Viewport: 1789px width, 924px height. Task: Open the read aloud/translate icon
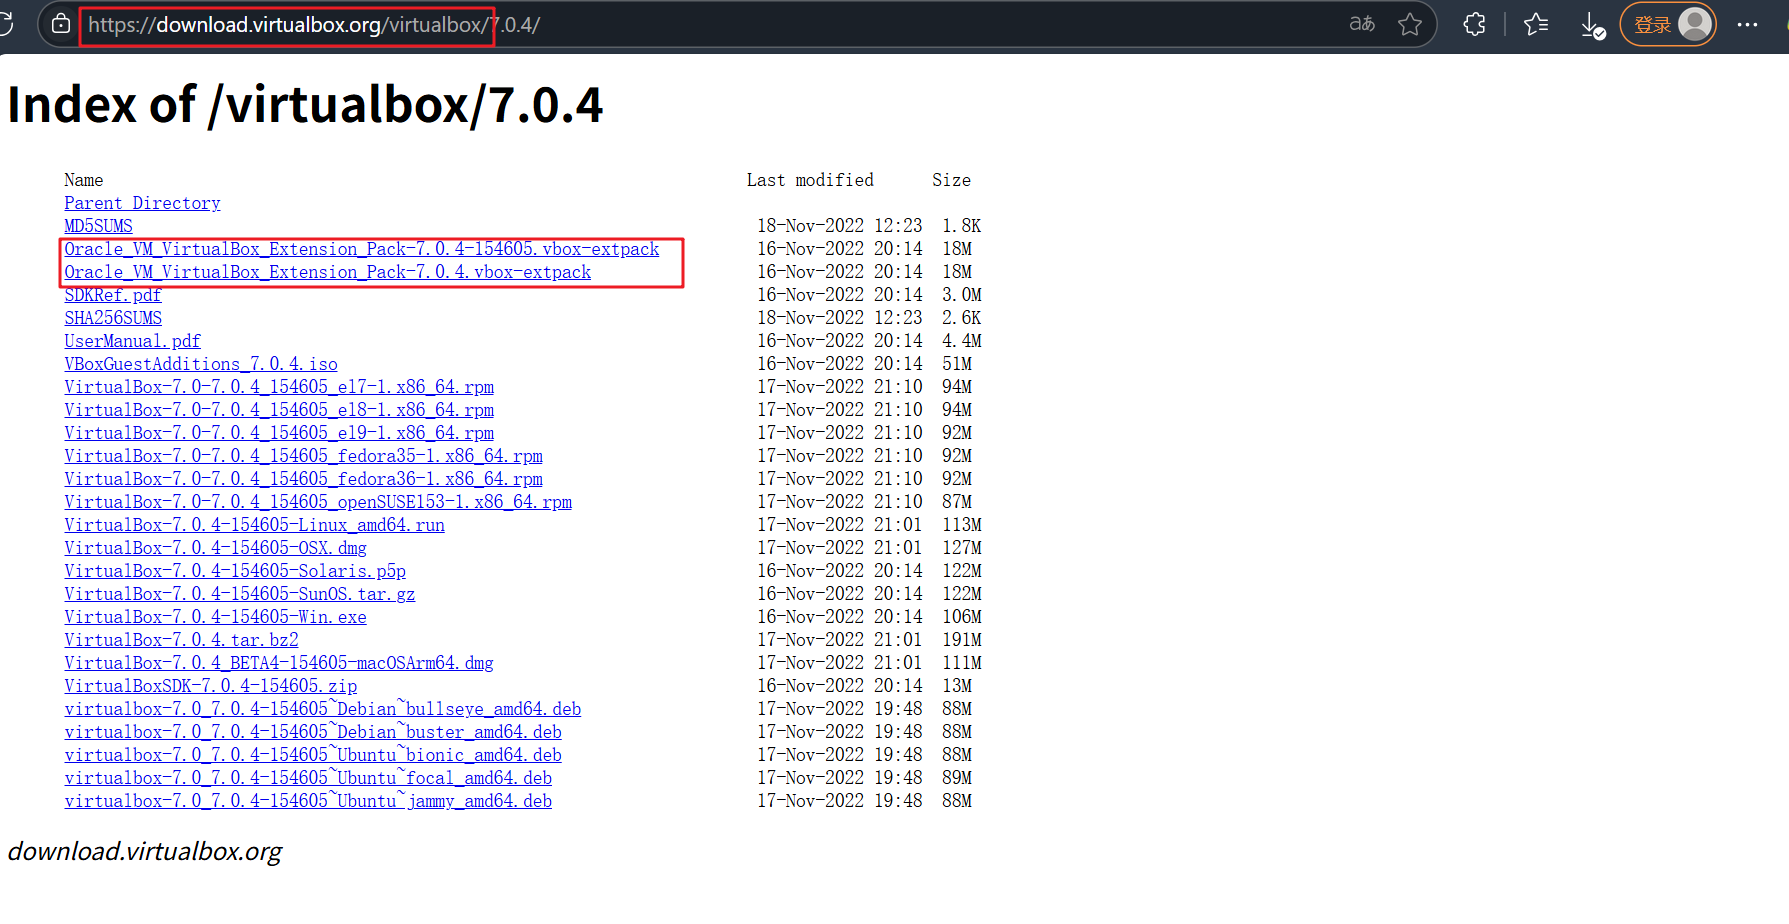pos(1362,24)
